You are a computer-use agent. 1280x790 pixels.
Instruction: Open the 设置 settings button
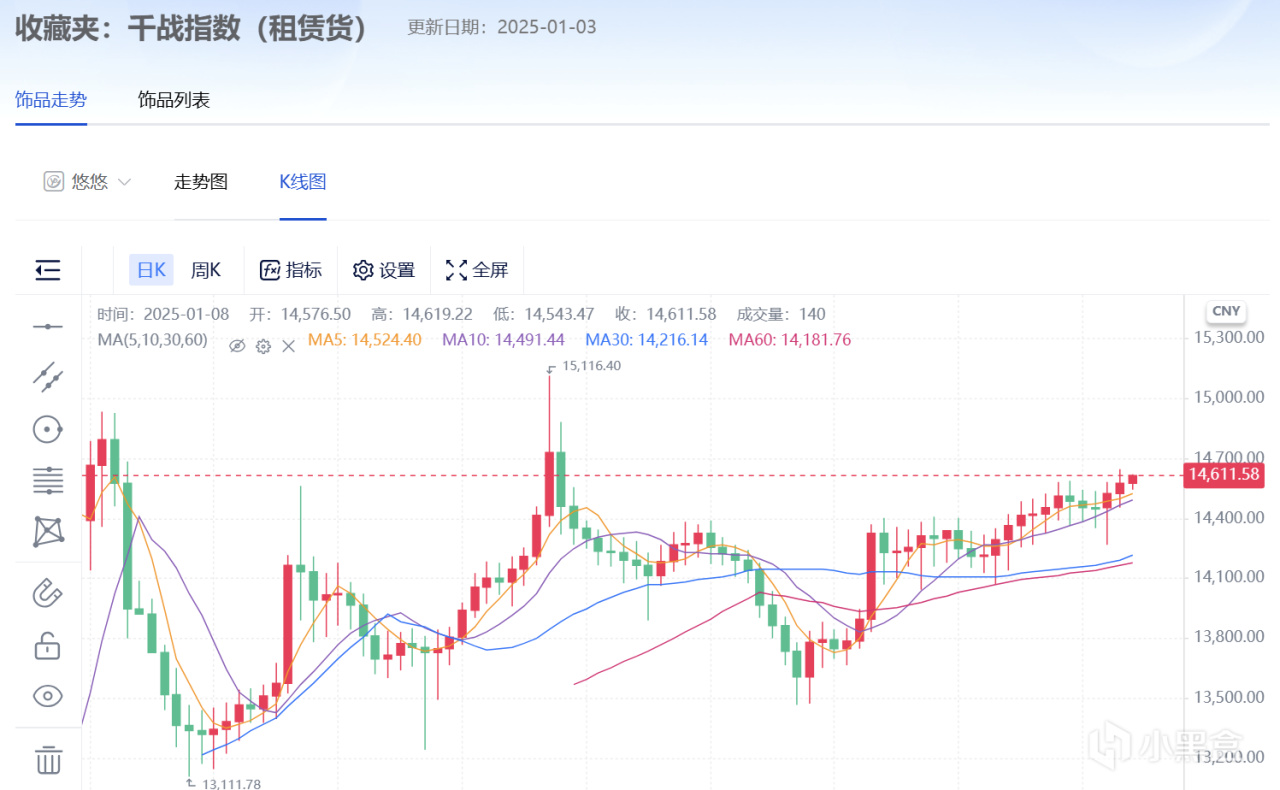[384, 270]
